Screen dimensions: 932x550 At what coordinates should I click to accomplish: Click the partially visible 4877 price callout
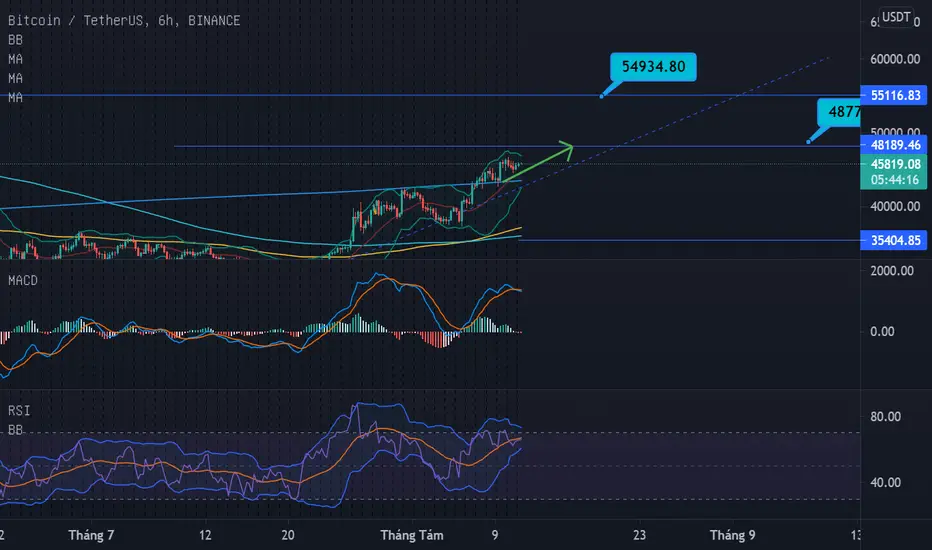pos(839,112)
